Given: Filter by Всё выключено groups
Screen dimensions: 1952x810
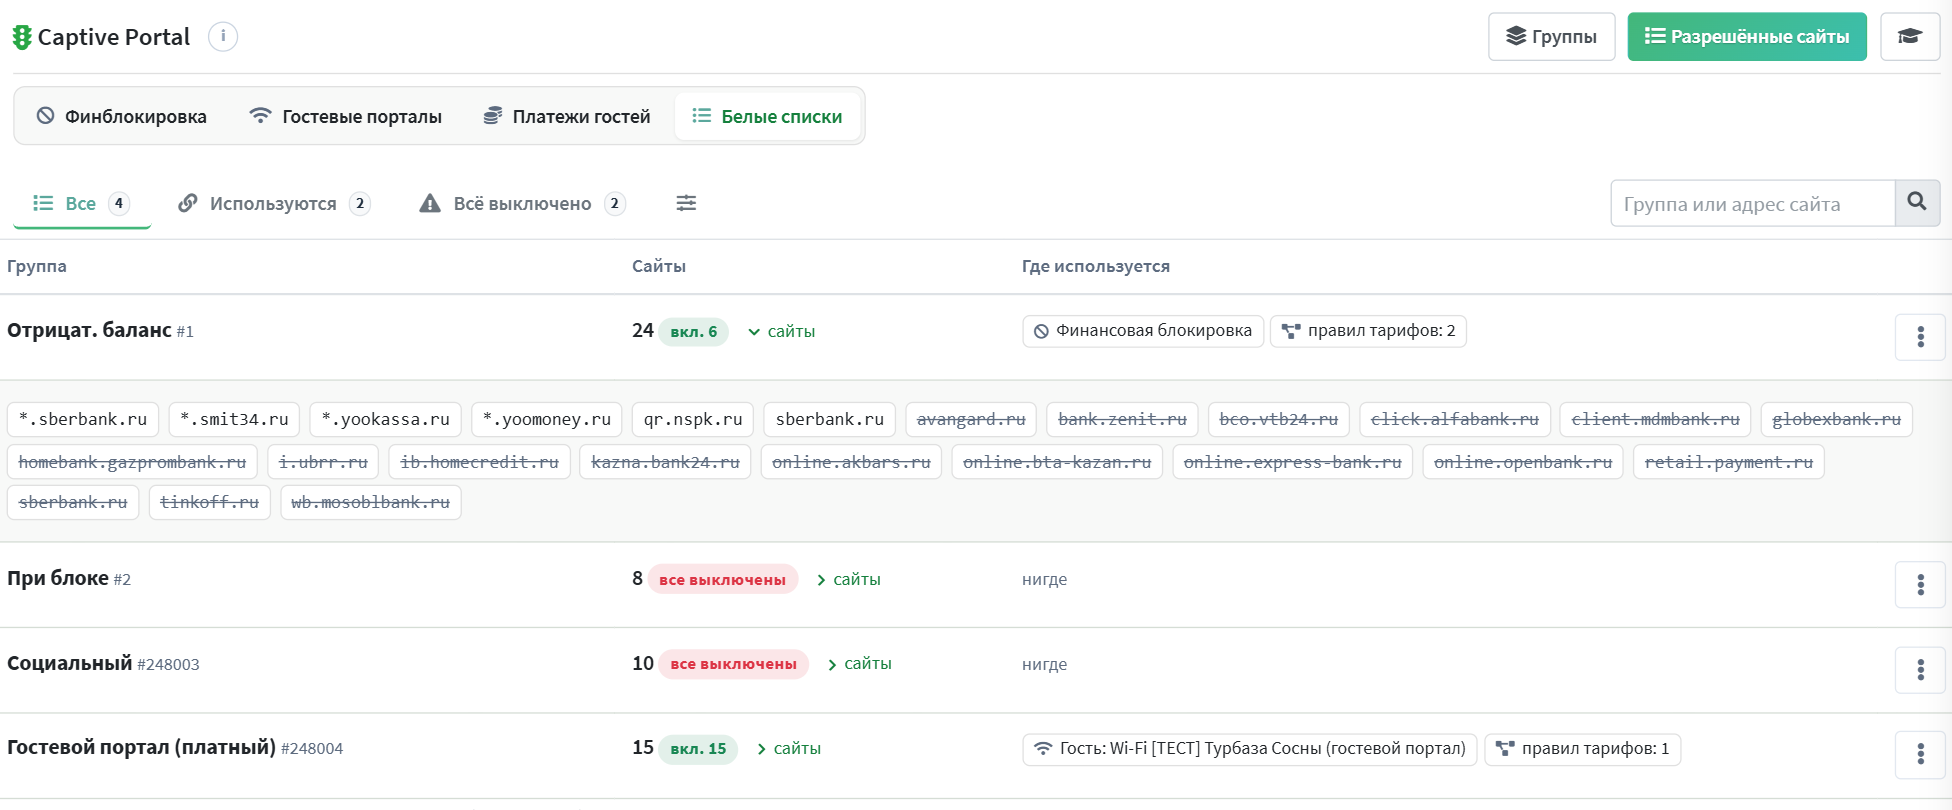Looking at the screenshot, I should [x=522, y=203].
